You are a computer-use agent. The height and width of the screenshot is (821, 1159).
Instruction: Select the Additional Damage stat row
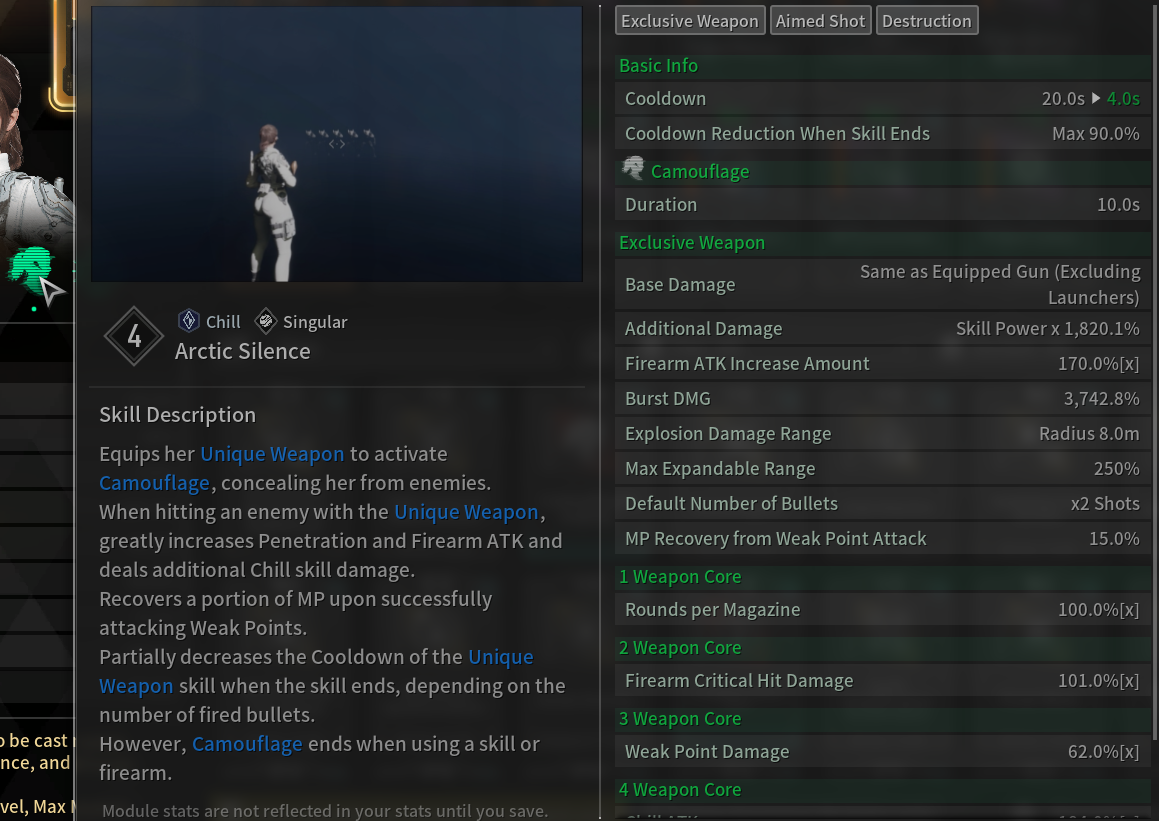point(883,329)
